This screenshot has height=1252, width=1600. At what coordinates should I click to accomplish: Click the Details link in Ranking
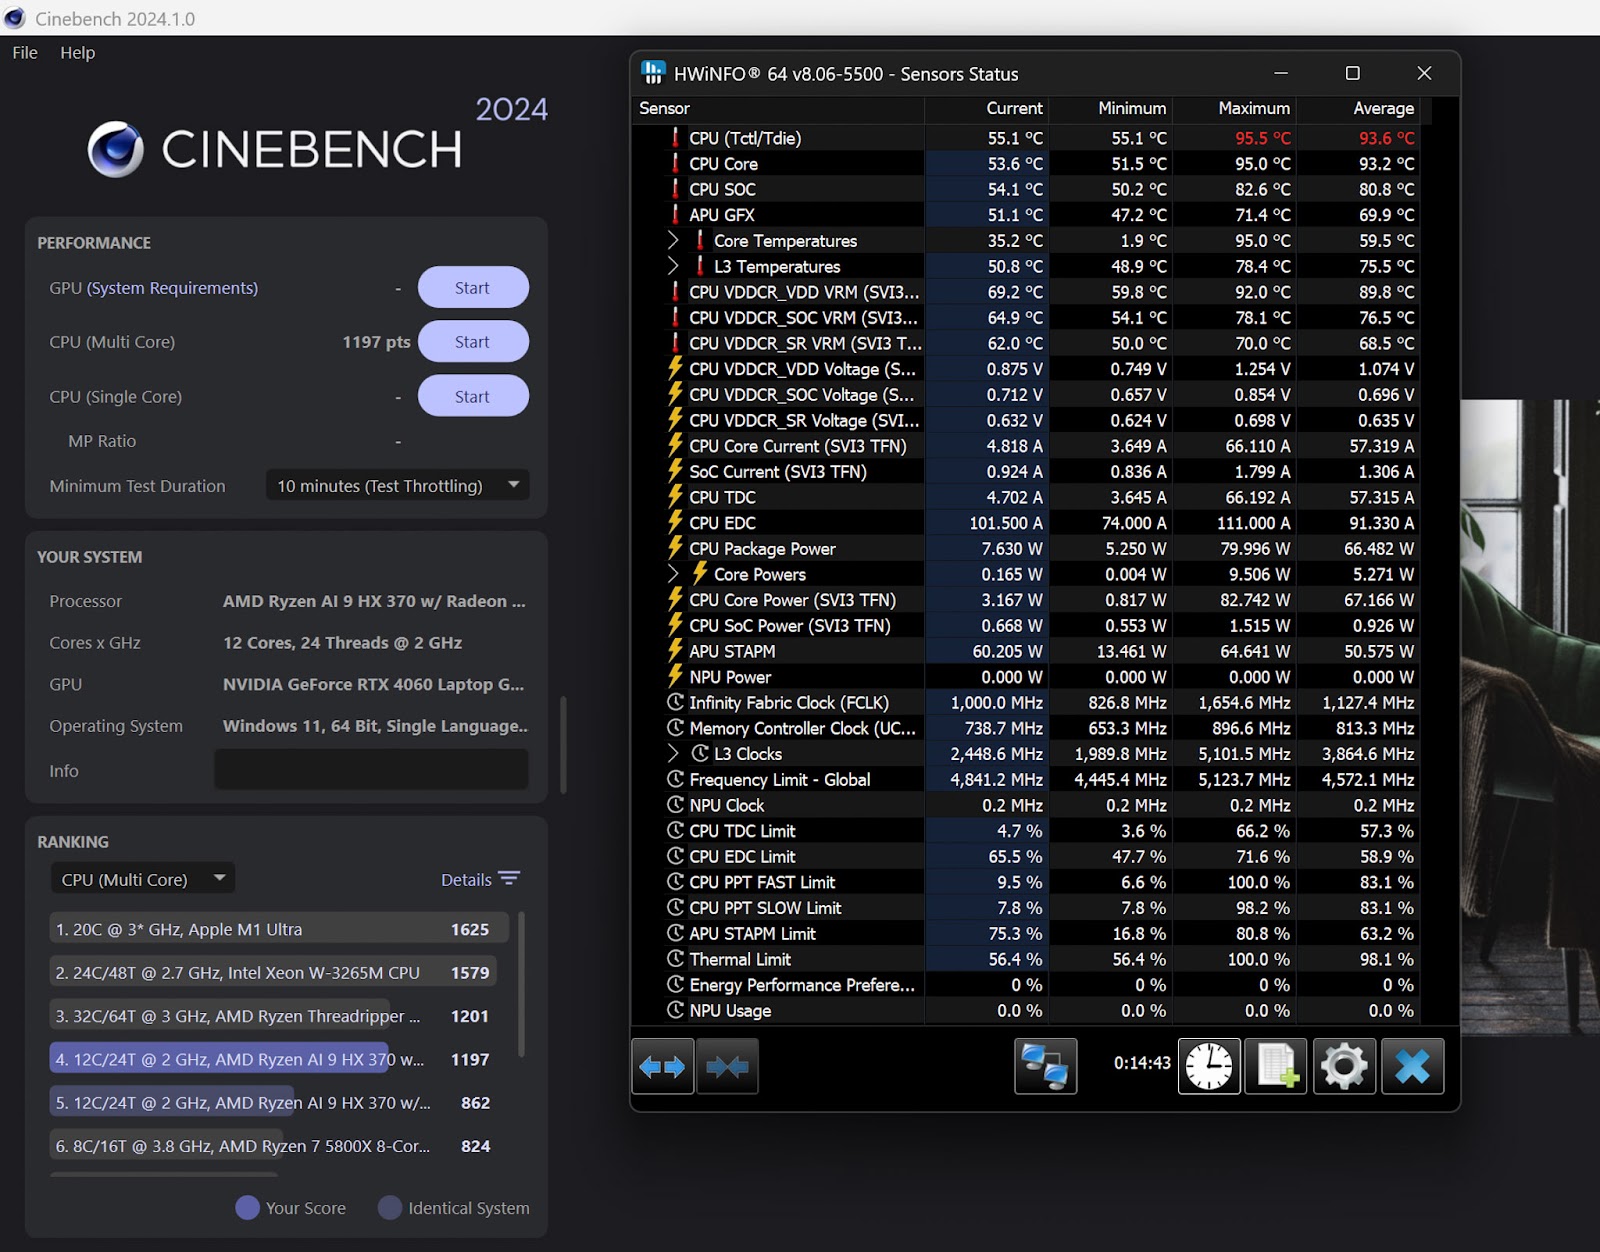[x=466, y=880]
